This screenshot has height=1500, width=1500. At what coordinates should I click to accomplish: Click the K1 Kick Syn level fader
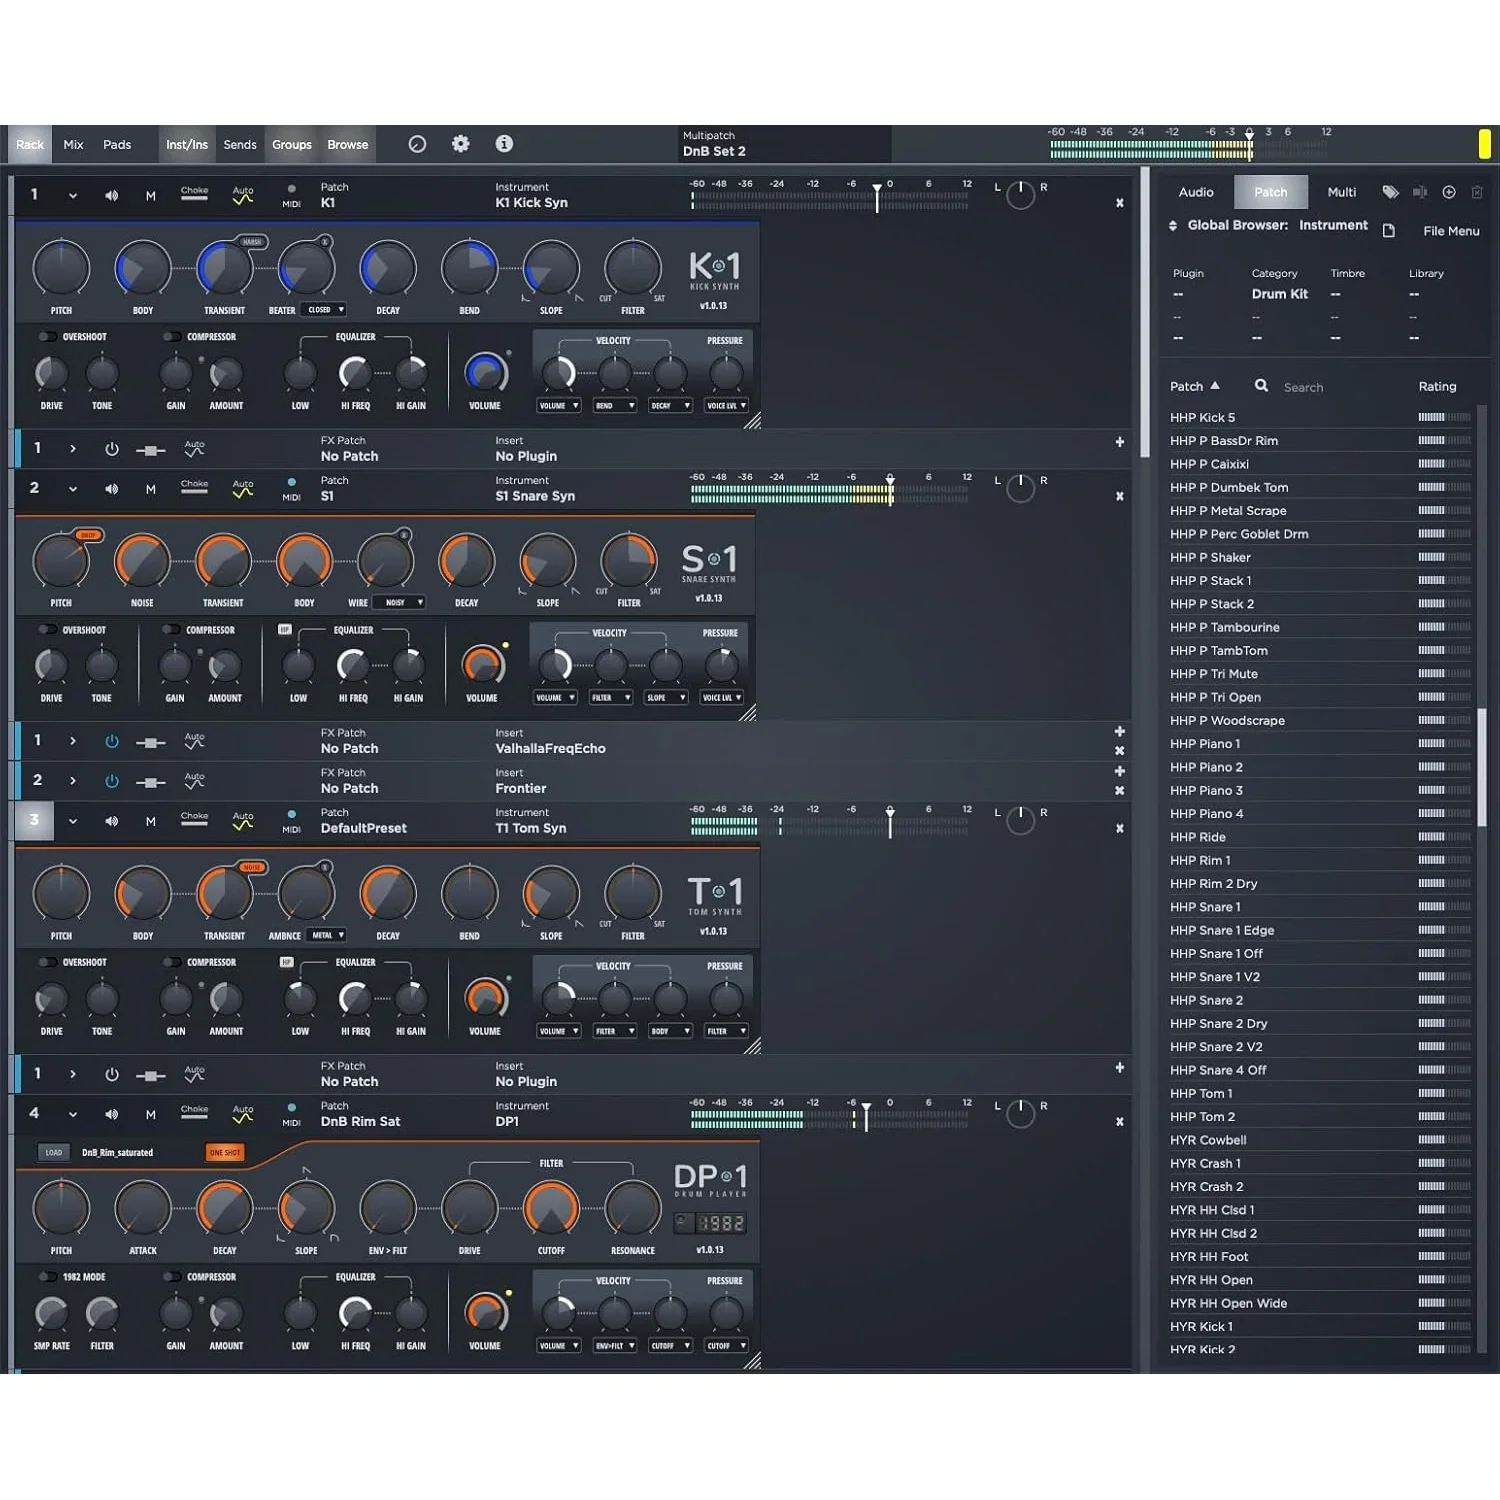click(877, 198)
